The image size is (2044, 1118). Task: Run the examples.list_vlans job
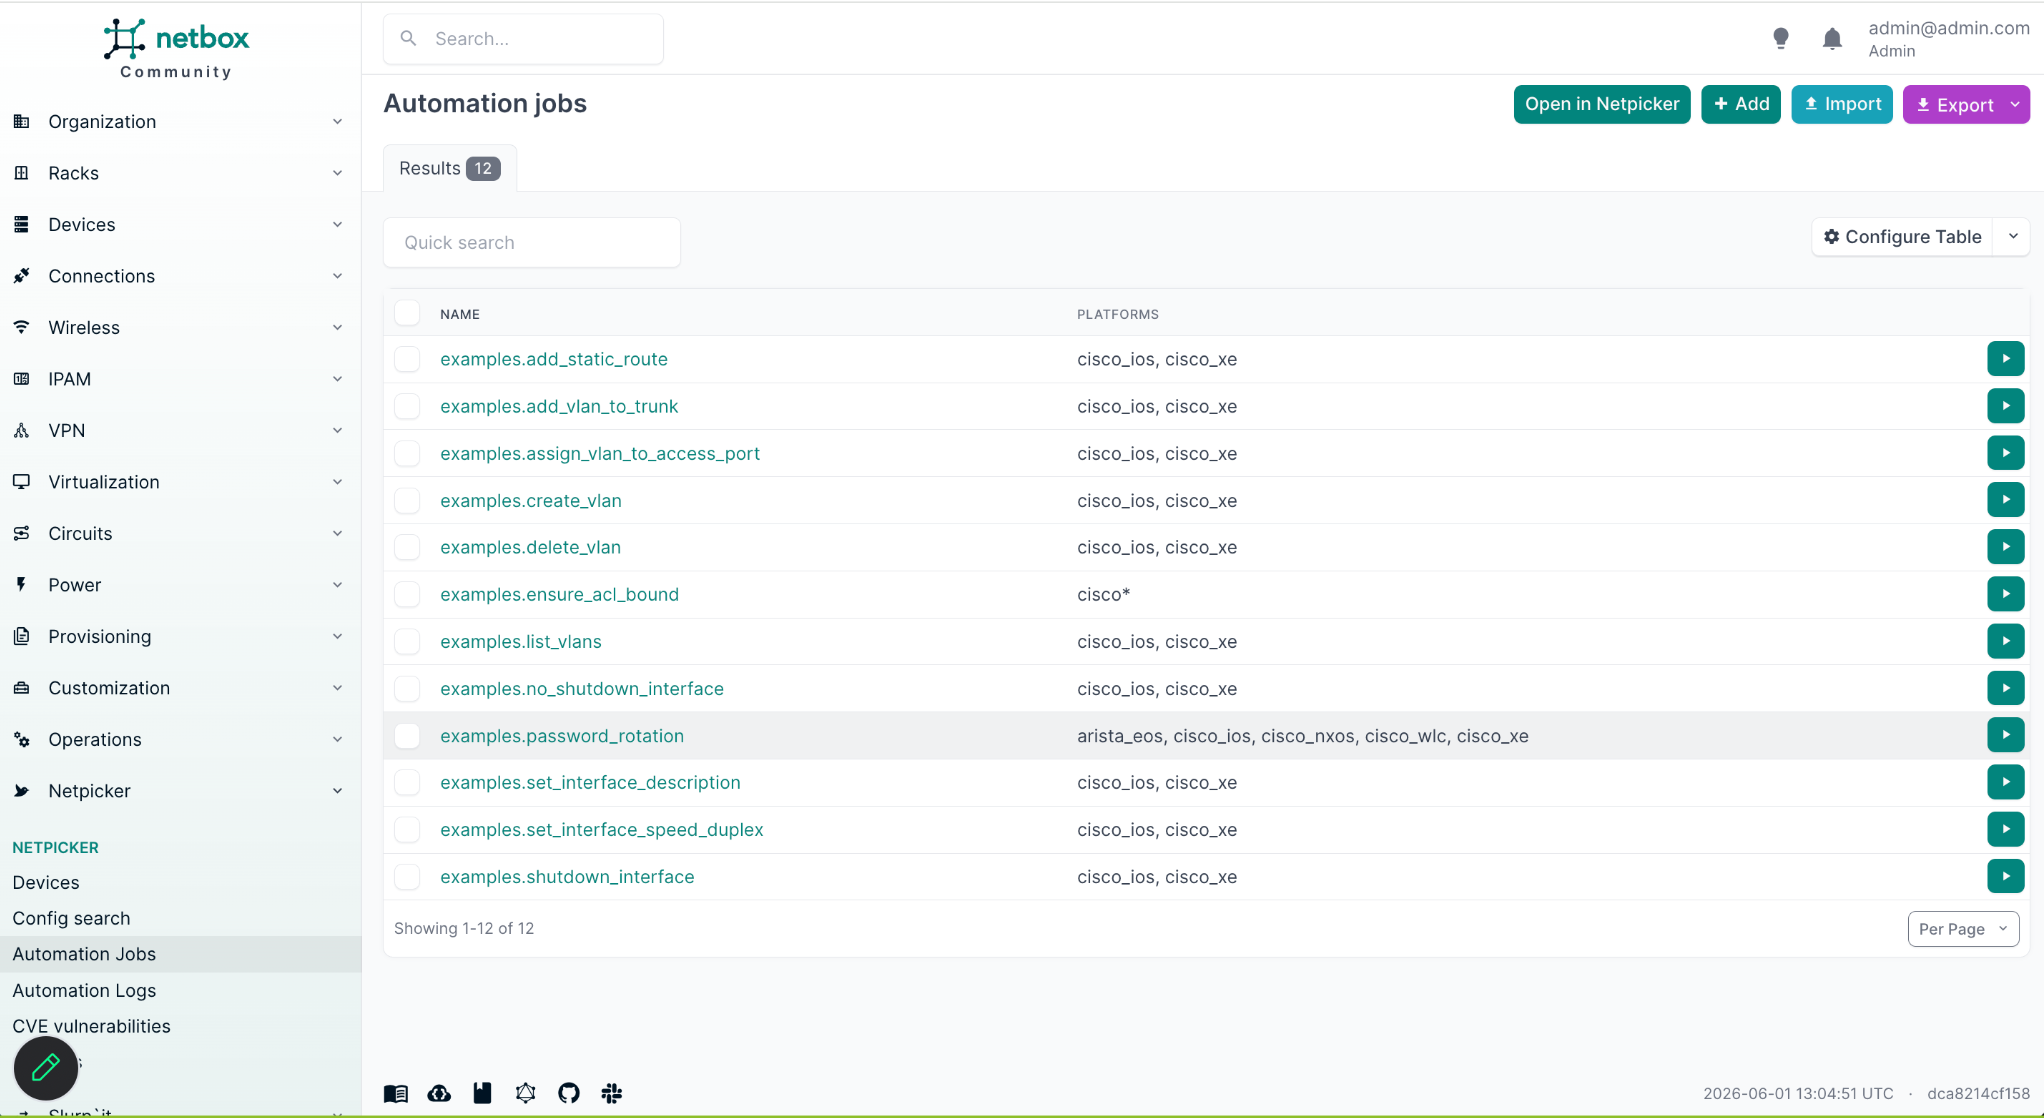tap(2005, 640)
